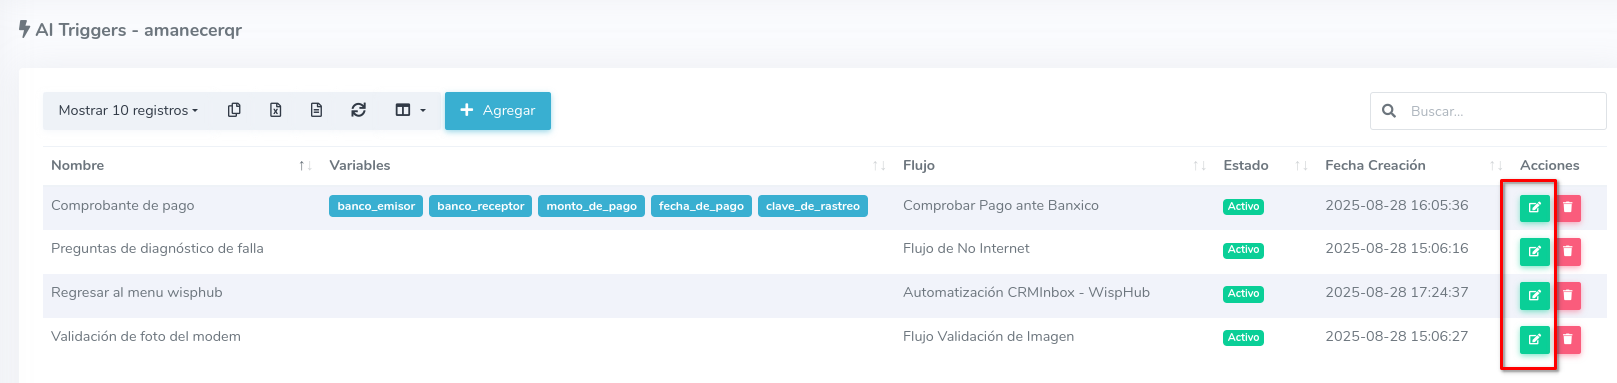Click 'Flujo Validación de Imagen' flow cell
This screenshot has width=1617, height=383.
click(x=988, y=336)
